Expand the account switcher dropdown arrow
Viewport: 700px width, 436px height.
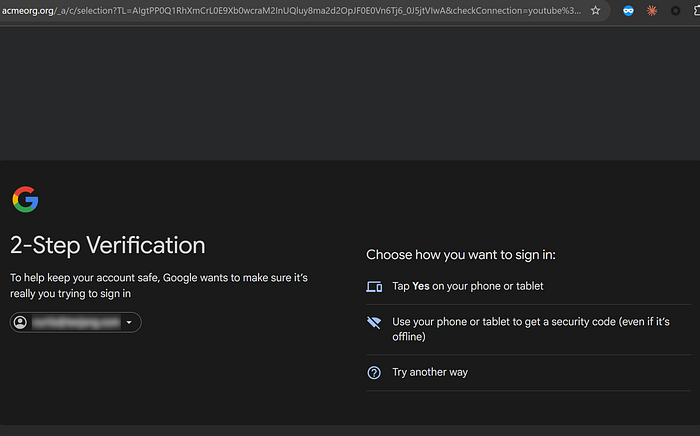click(129, 322)
